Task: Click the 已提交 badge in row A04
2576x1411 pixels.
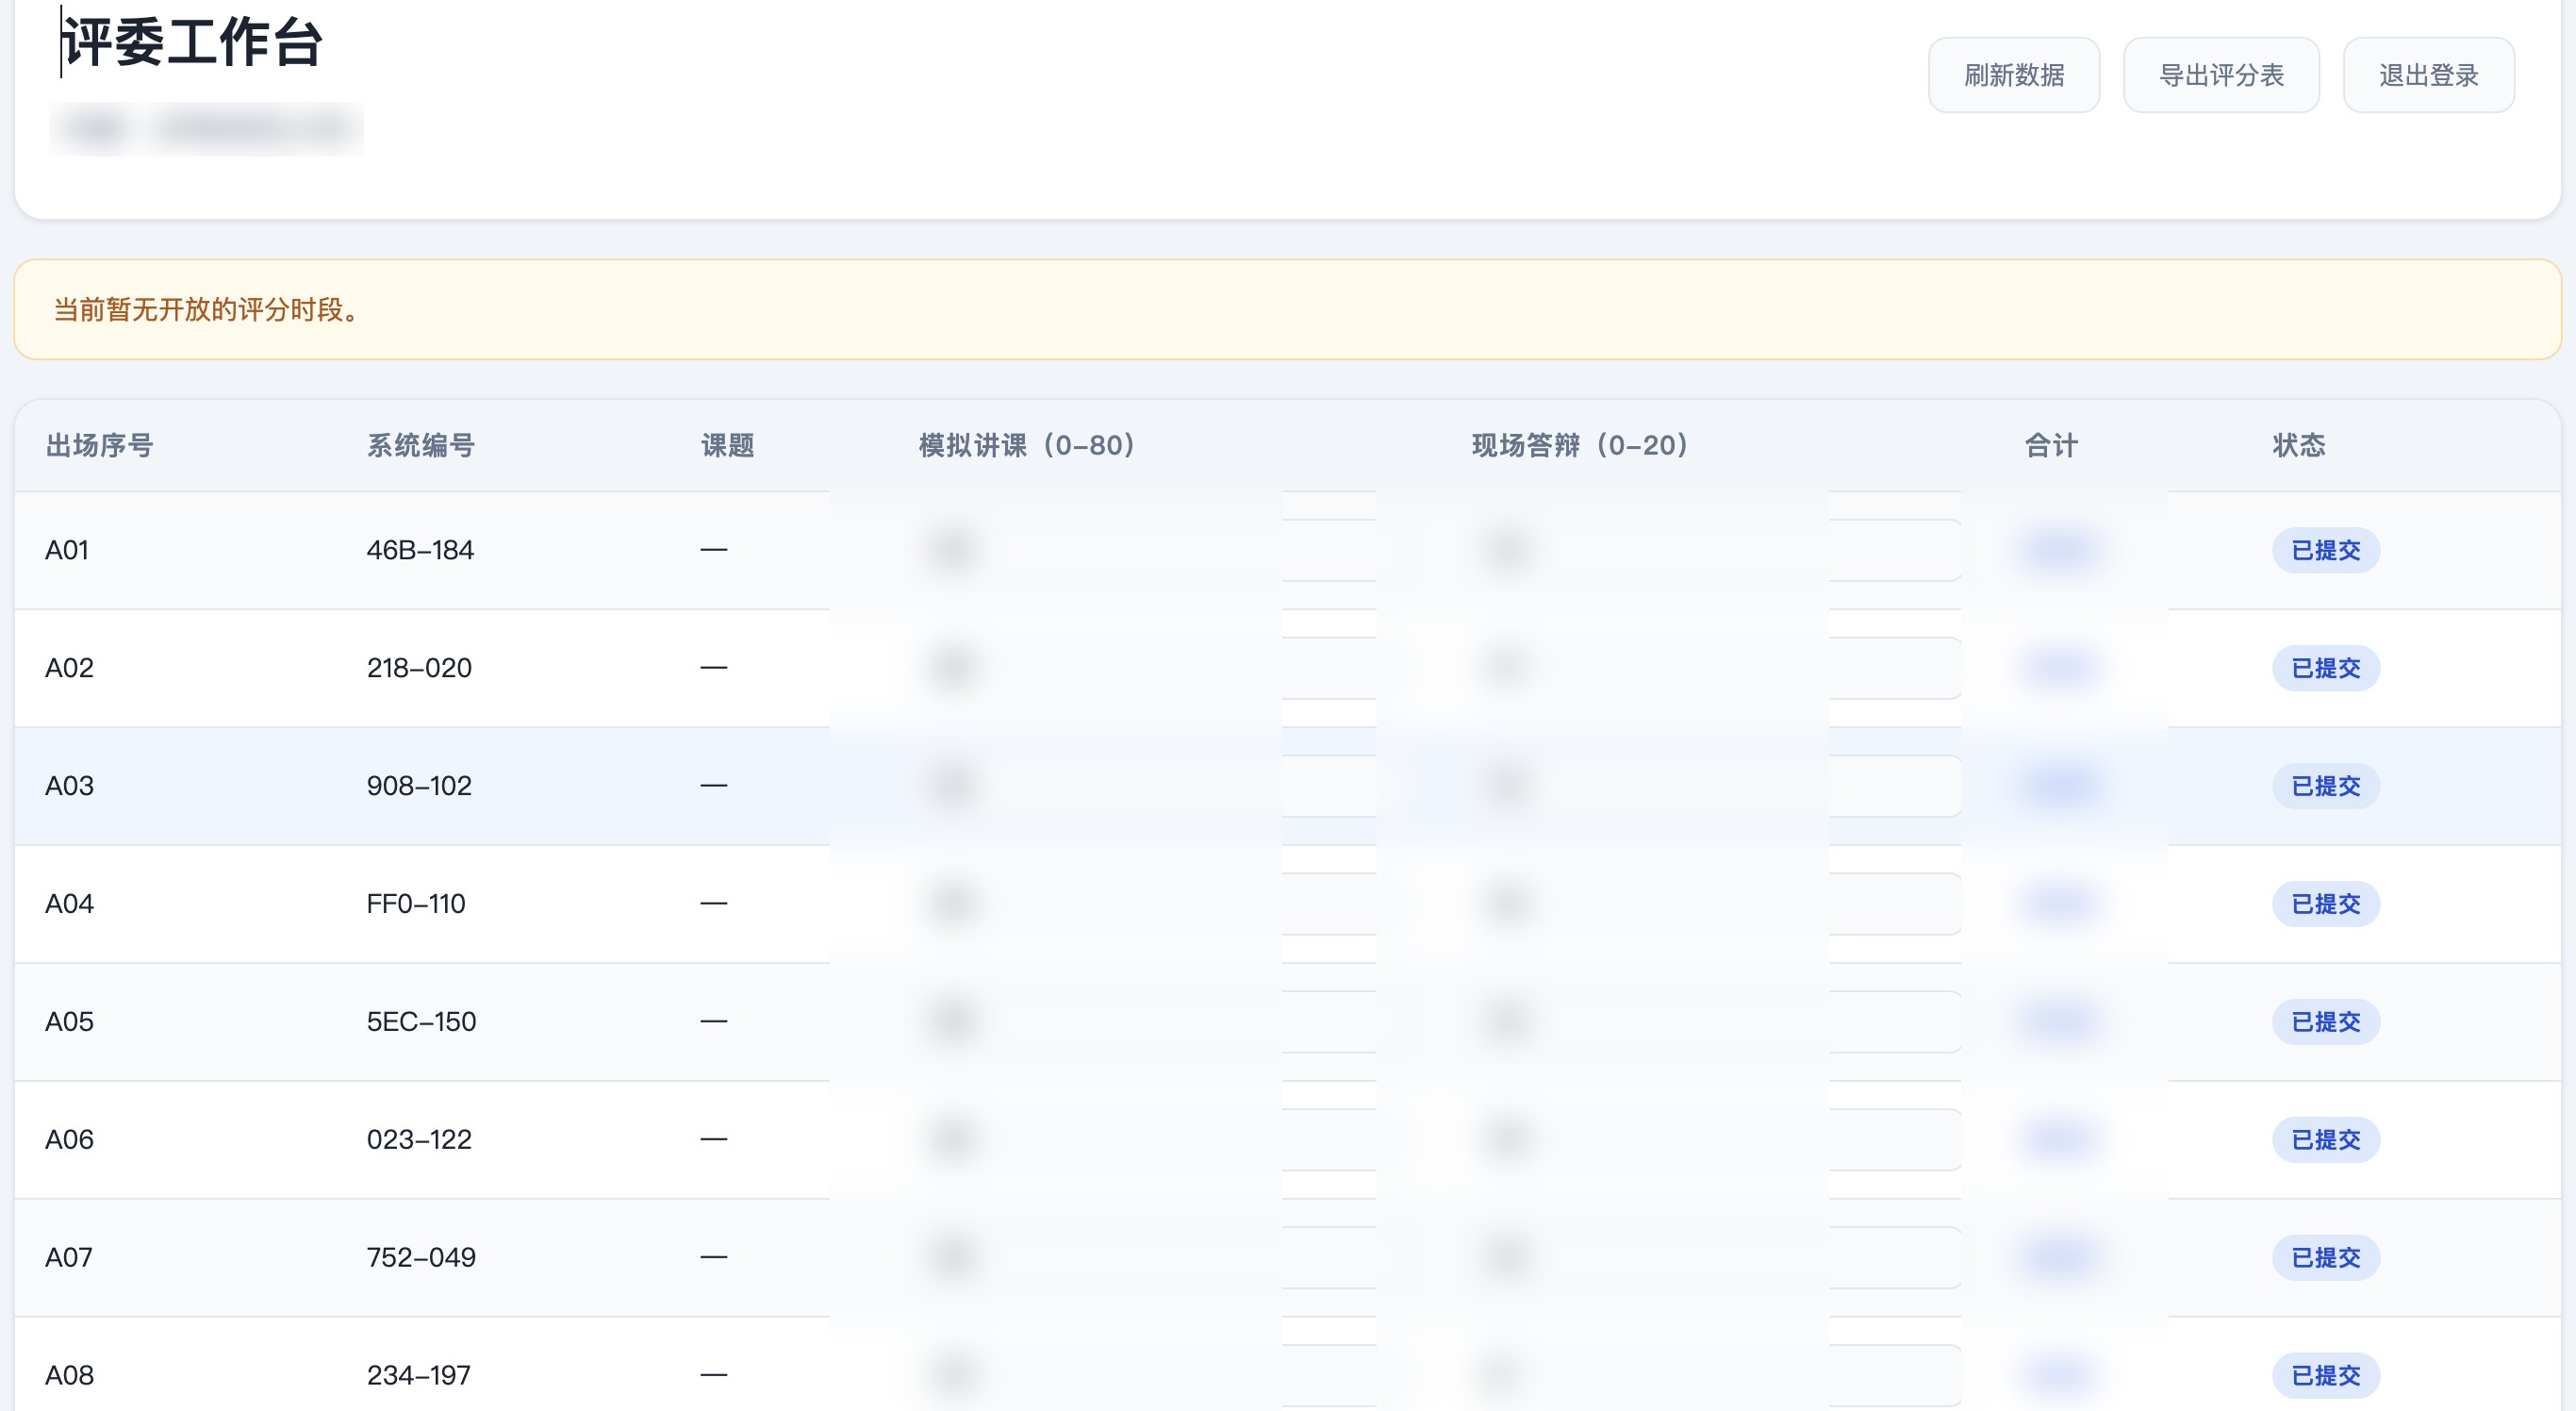Action: pos(2326,904)
